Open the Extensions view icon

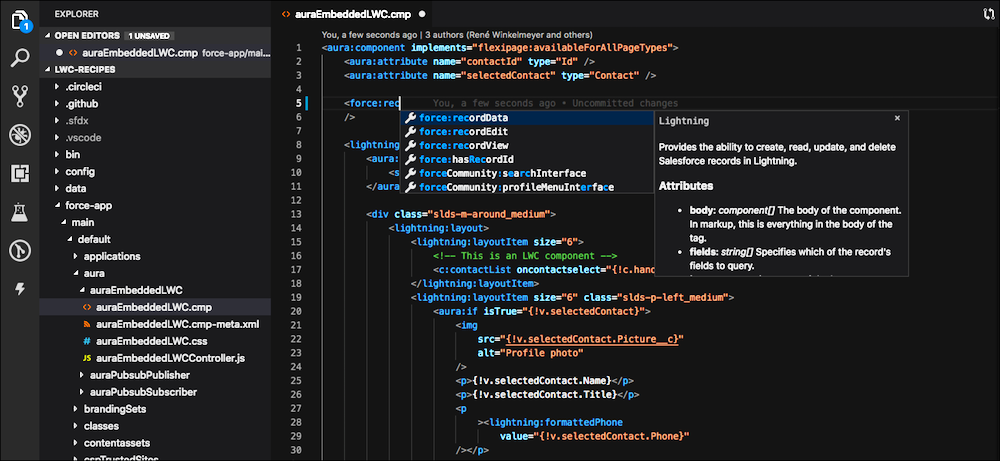coord(19,173)
